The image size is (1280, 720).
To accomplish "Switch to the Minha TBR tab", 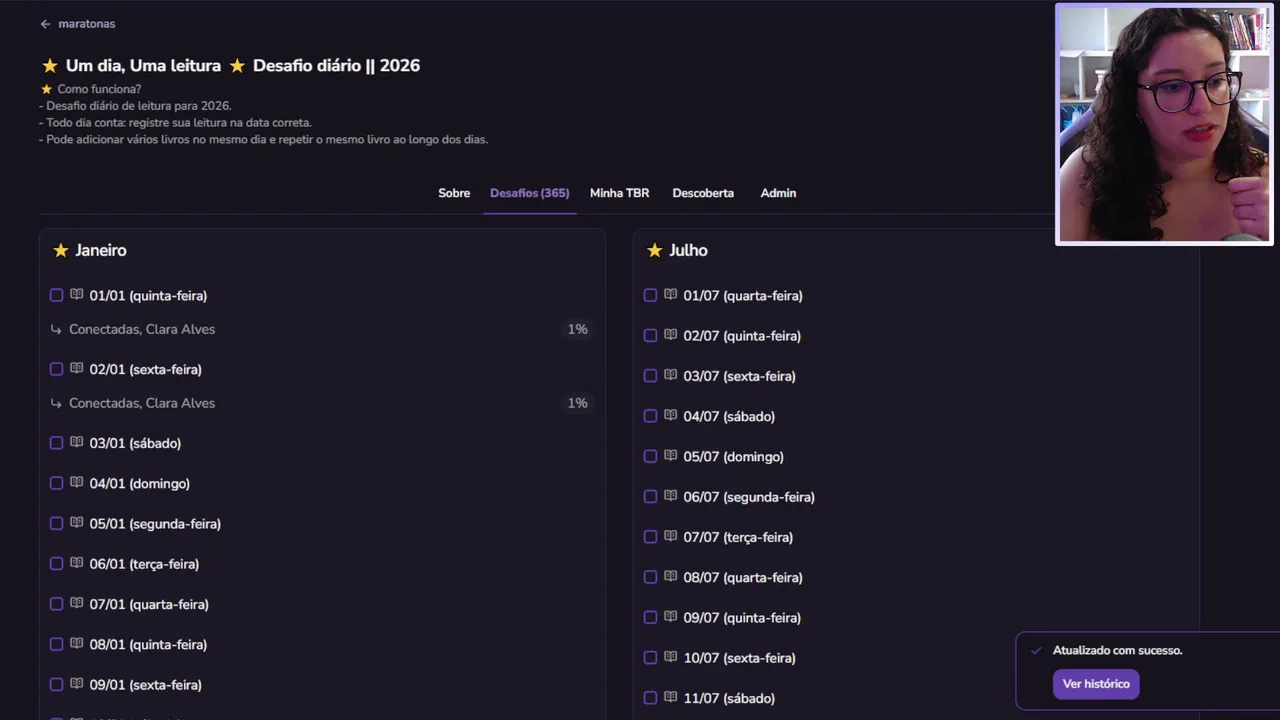I will coord(619,193).
